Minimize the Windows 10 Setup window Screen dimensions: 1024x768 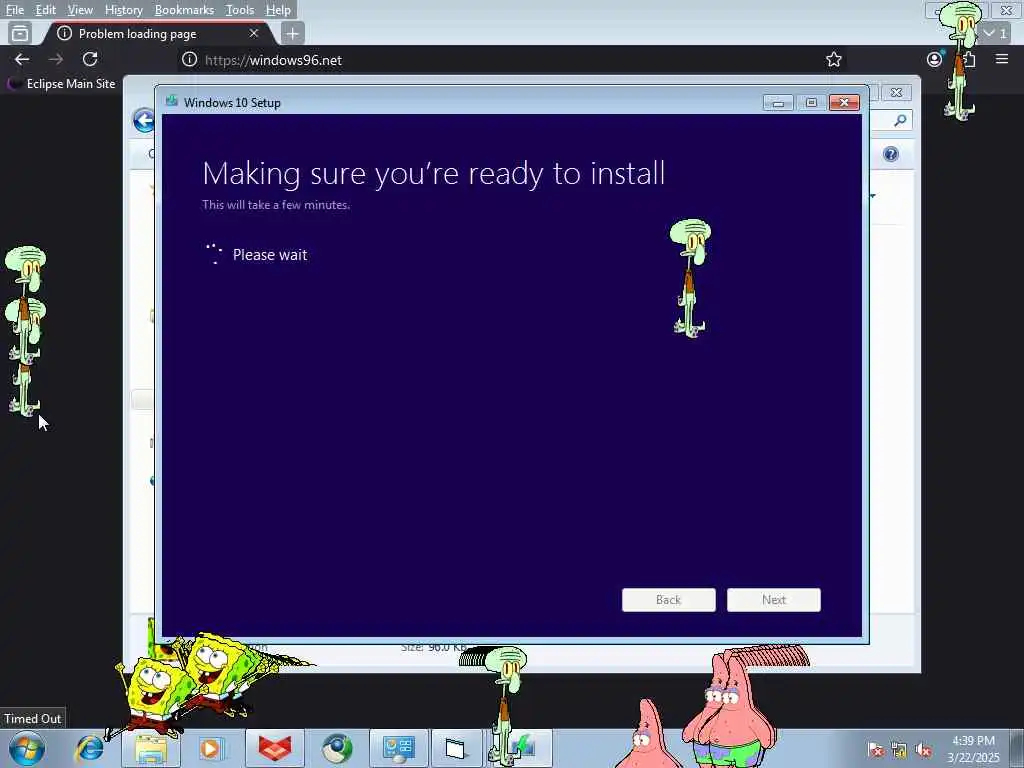point(778,103)
